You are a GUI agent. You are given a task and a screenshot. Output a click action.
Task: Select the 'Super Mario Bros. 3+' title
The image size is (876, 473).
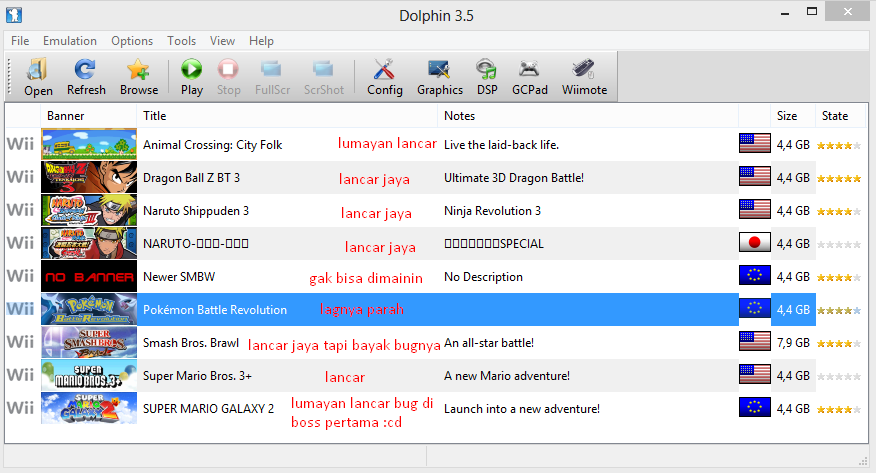(x=197, y=375)
